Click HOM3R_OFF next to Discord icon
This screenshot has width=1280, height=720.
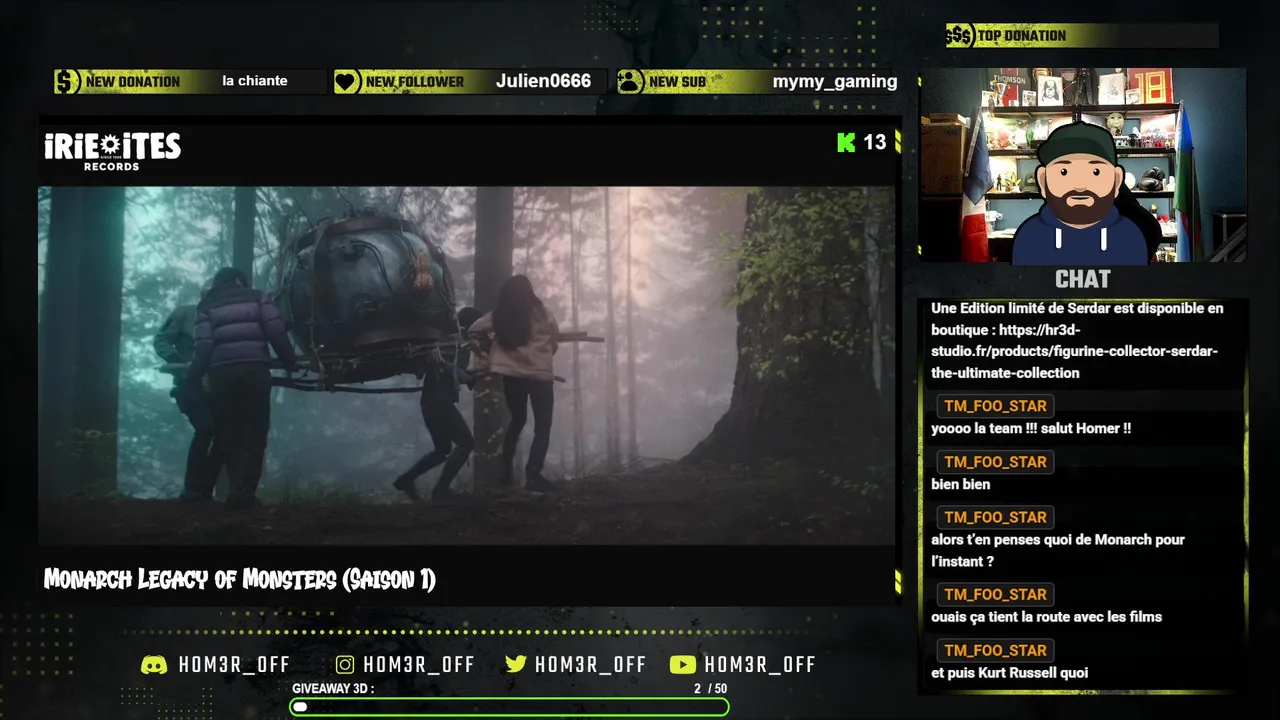click(x=234, y=665)
